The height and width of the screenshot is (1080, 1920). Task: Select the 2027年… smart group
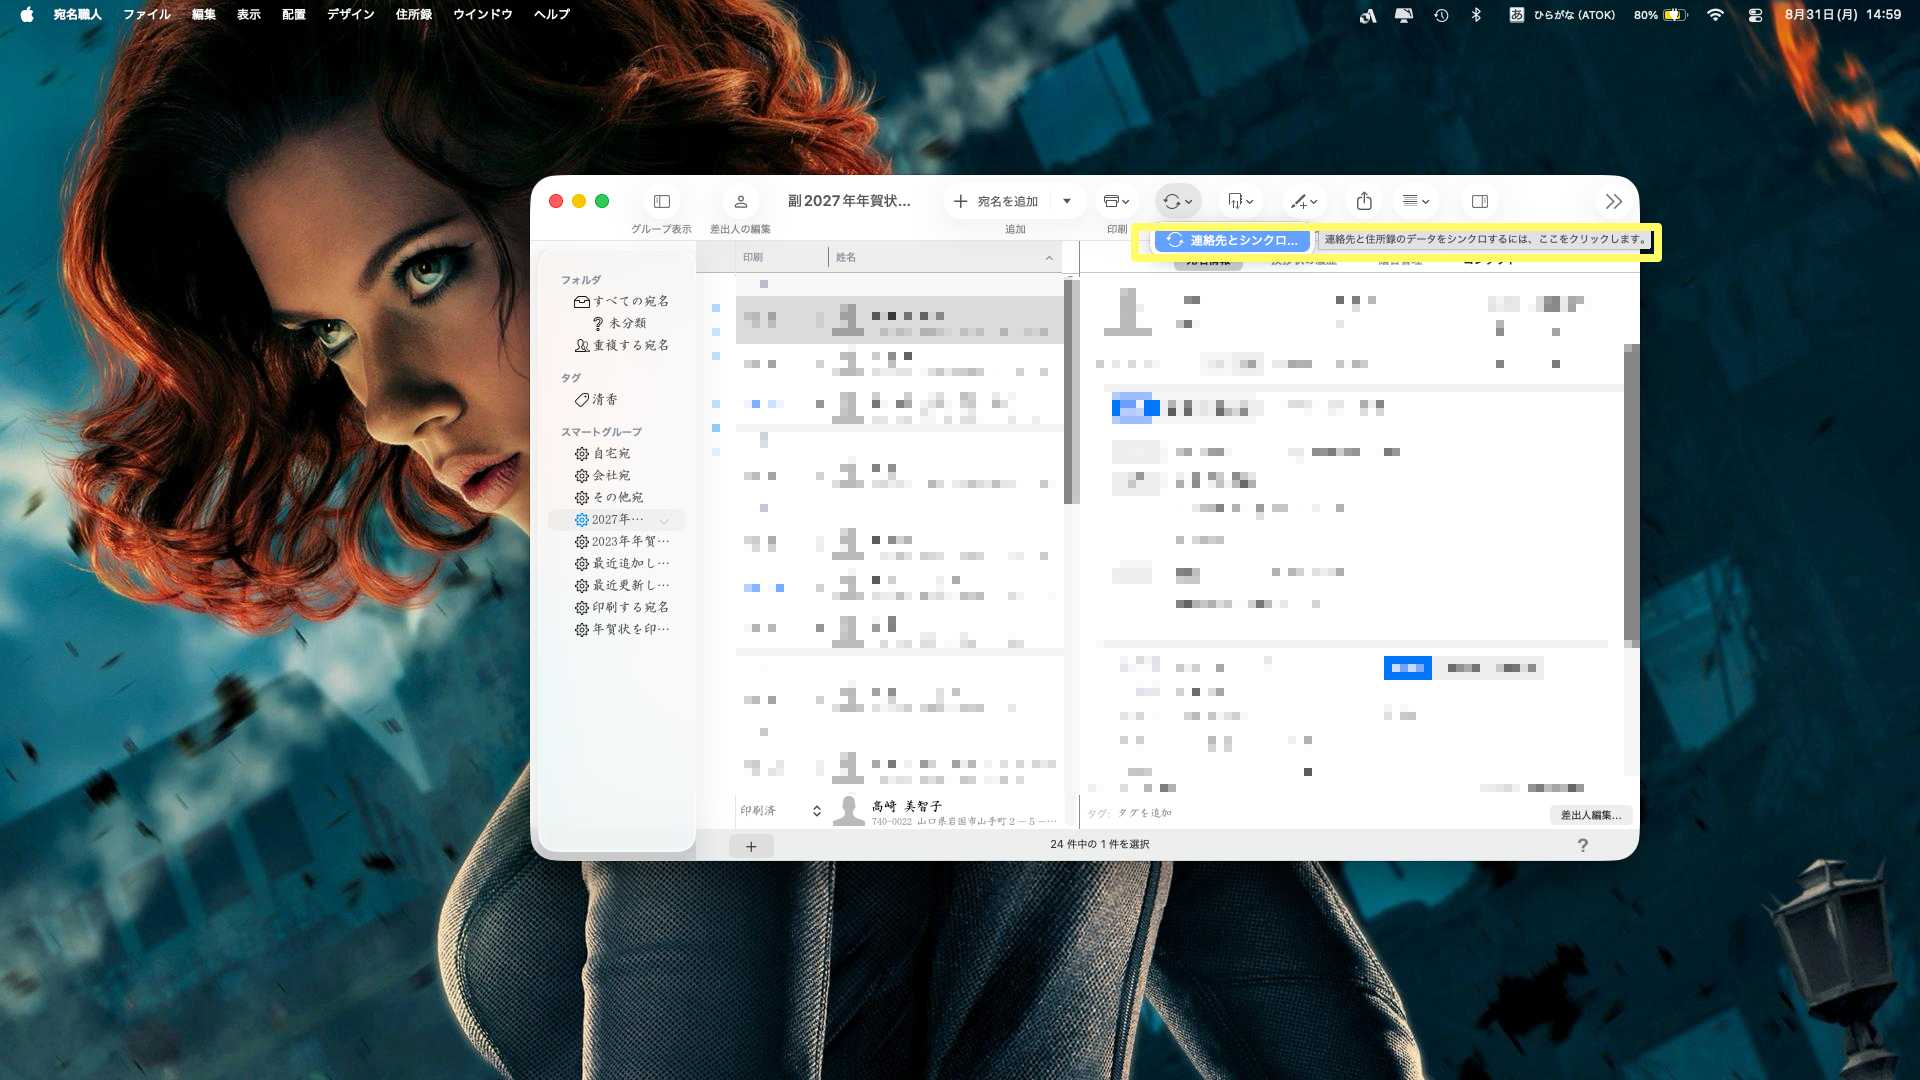pos(617,520)
